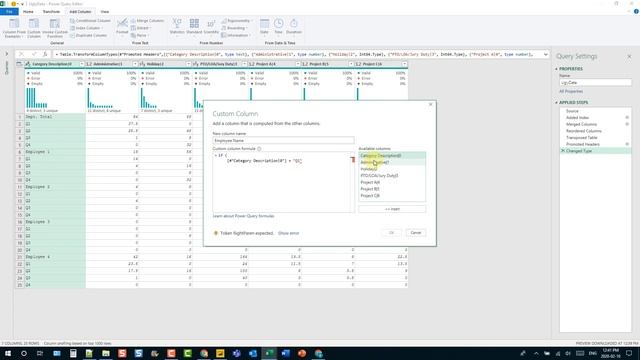The height and width of the screenshot is (360, 640).
Task: Close the Custom Column dialog
Action: pos(430,105)
